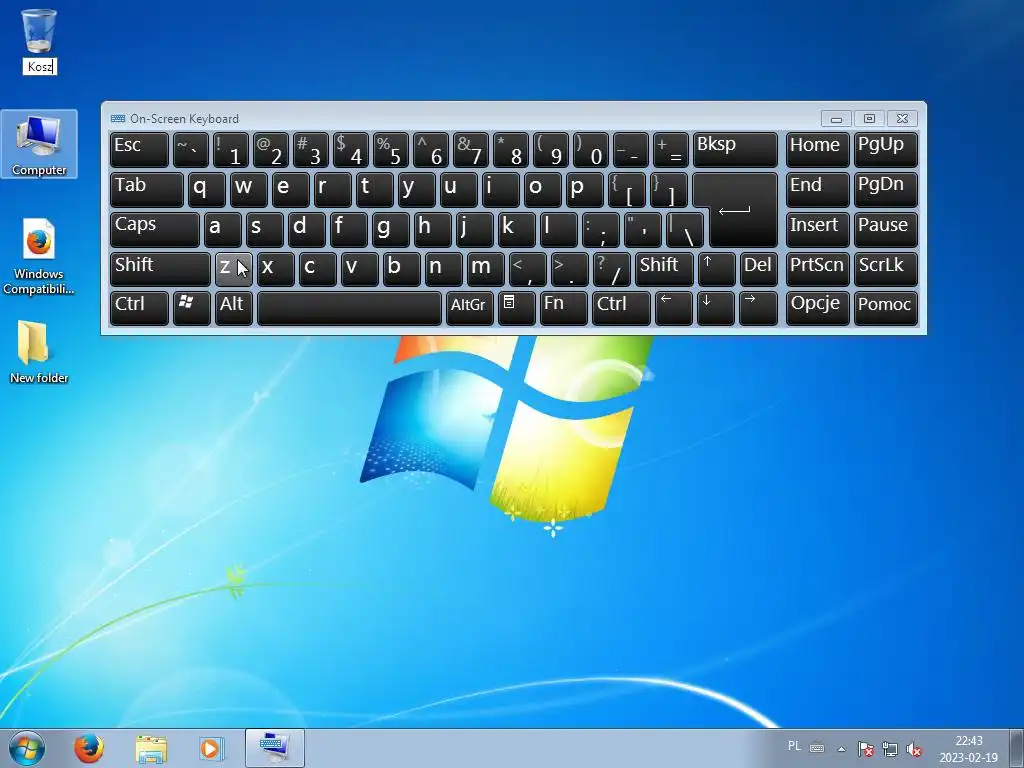This screenshot has height=768, width=1024.
Task: Toggle the right Ctrl key
Action: click(x=620, y=308)
